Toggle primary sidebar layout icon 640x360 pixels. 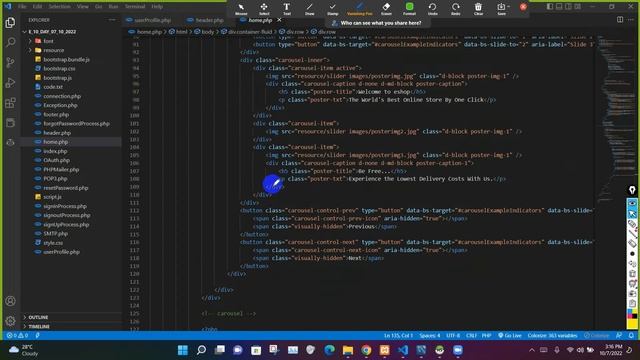pyautogui.click(x=550, y=7)
